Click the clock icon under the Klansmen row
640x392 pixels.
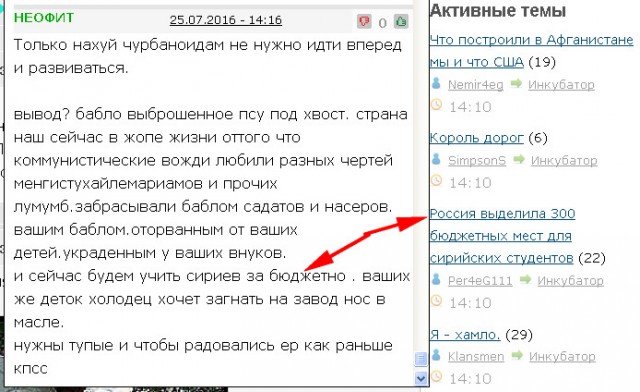tap(436, 376)
